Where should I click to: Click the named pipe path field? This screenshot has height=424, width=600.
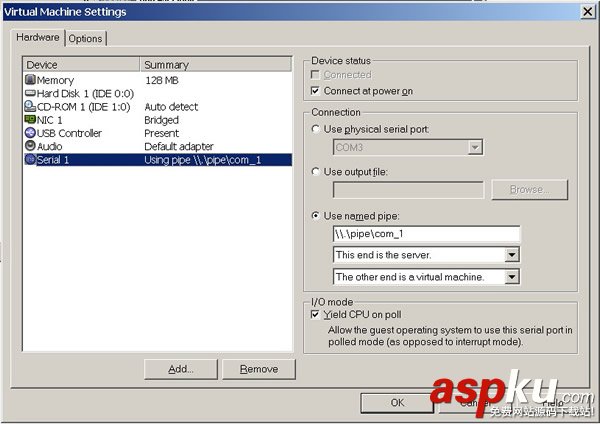[x=426, y=234]
